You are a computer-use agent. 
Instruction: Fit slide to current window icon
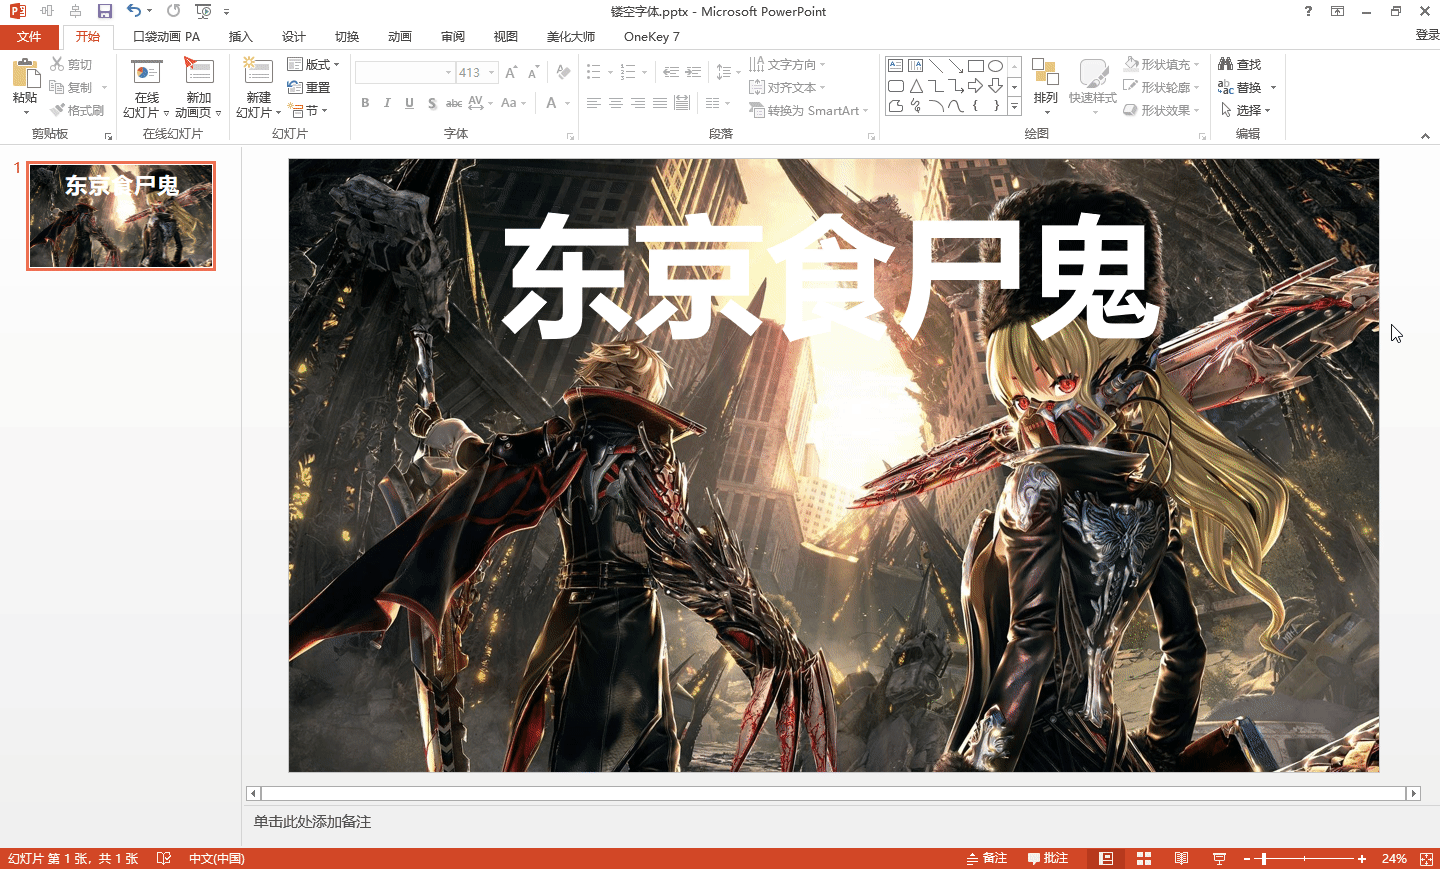point(1426,859)
